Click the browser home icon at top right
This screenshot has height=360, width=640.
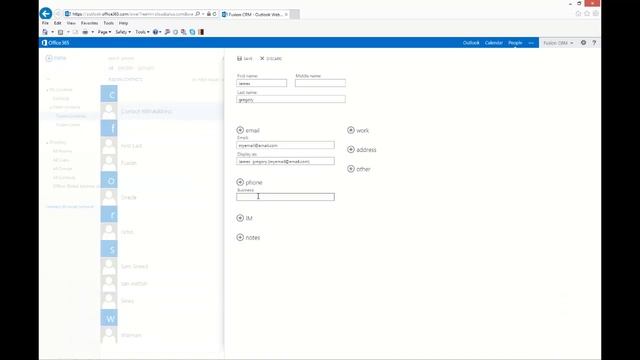point(578,13)
